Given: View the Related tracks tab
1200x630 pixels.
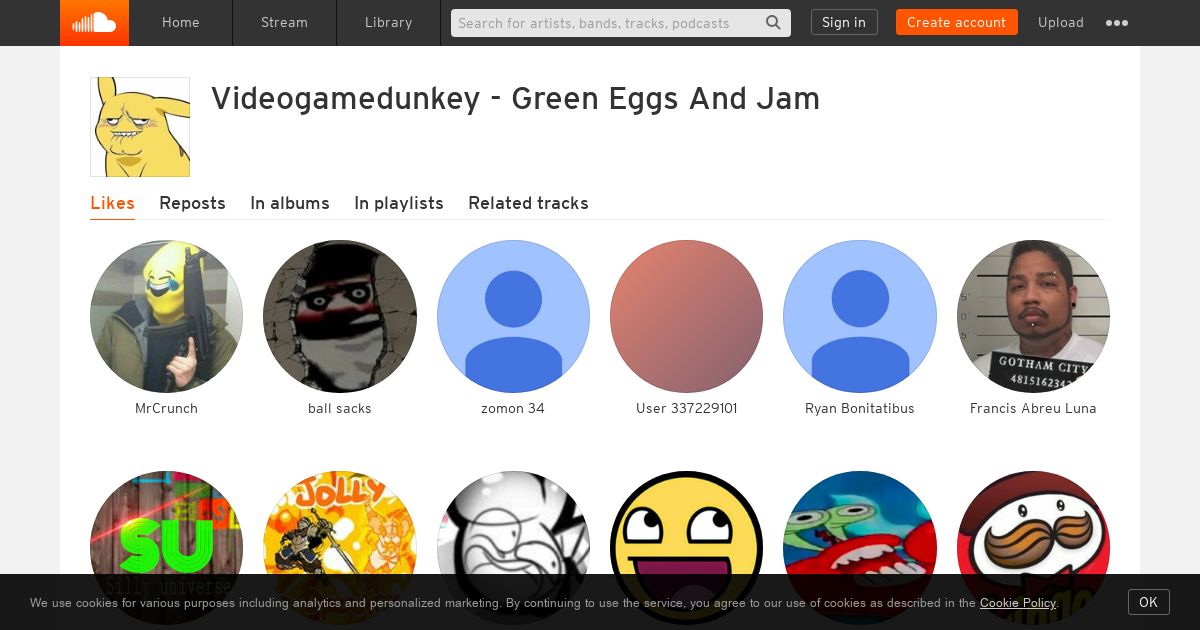Looking at the screenshot, I should [528, 203].
